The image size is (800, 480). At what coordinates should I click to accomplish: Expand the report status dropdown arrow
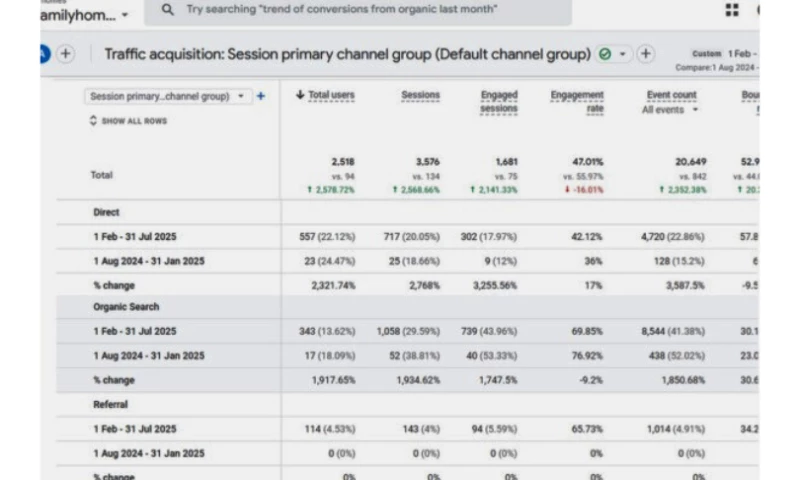pos(623,54)
